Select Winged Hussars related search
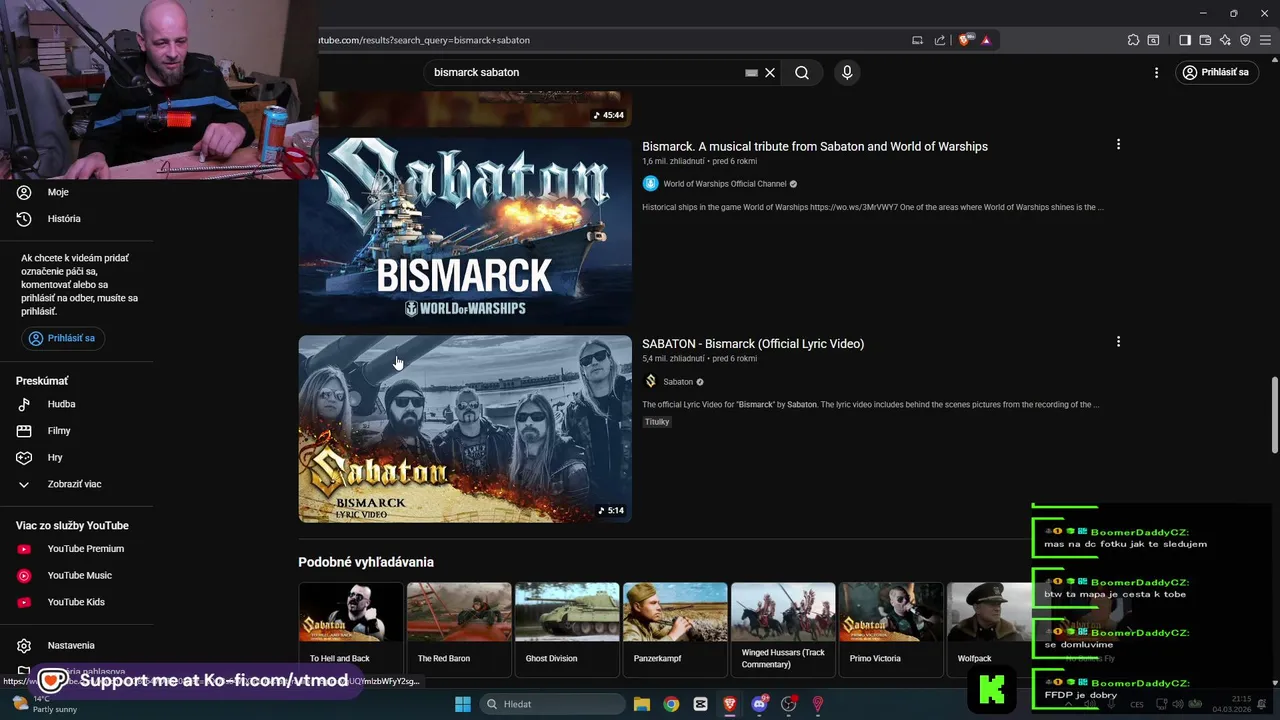Screen dimensions: 1280x720 click(783, 629)
